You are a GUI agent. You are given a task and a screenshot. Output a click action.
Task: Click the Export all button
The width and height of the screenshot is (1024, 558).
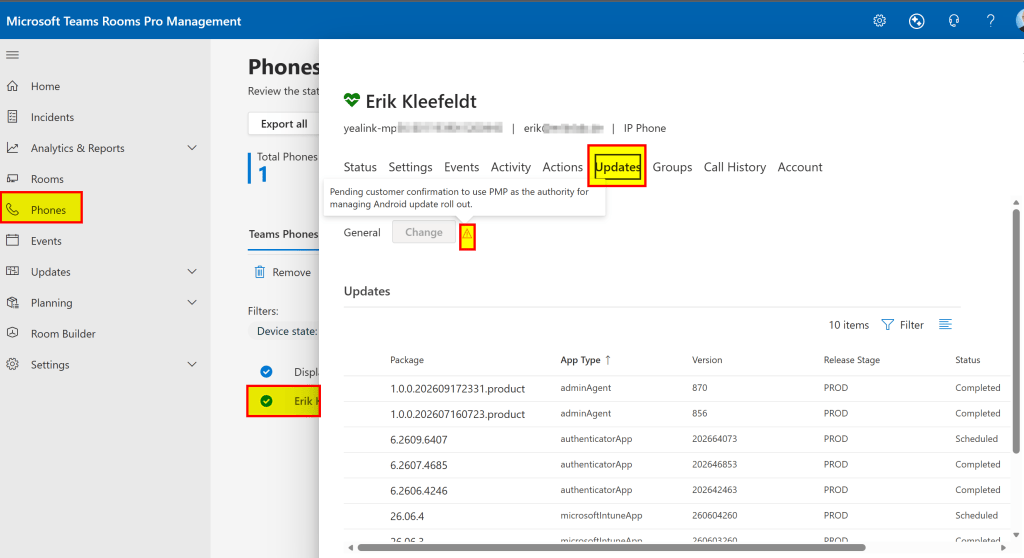coord(284,123)
